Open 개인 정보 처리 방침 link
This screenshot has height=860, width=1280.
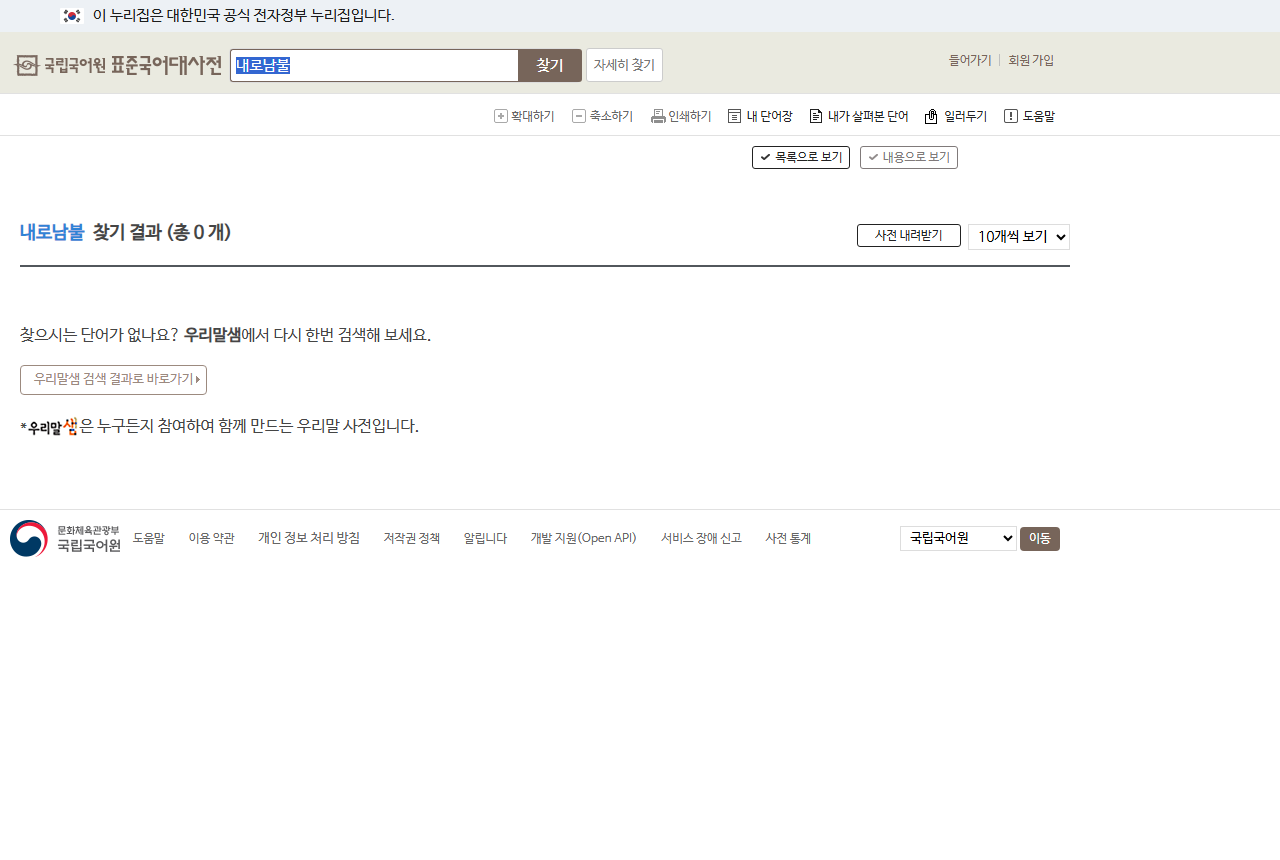(x=309, y=538)
